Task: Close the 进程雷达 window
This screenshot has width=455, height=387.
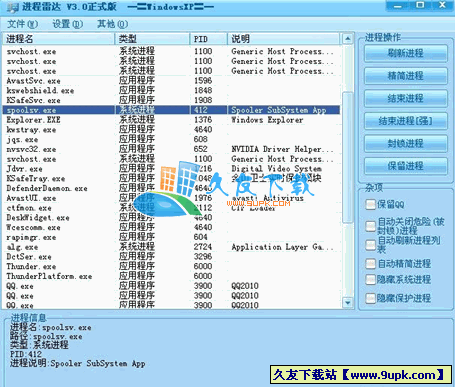Action: tap(443, 5)
